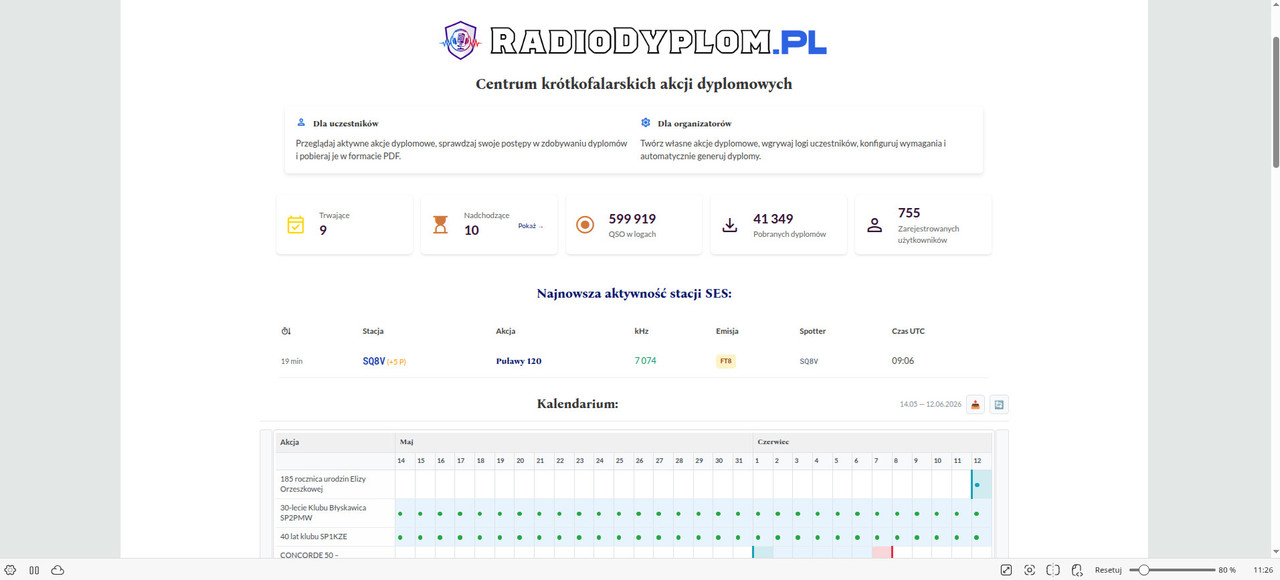Click the Pobranych dyplomów download icon
This screenshot has height=580, width=1280.
tap(730, 224)
